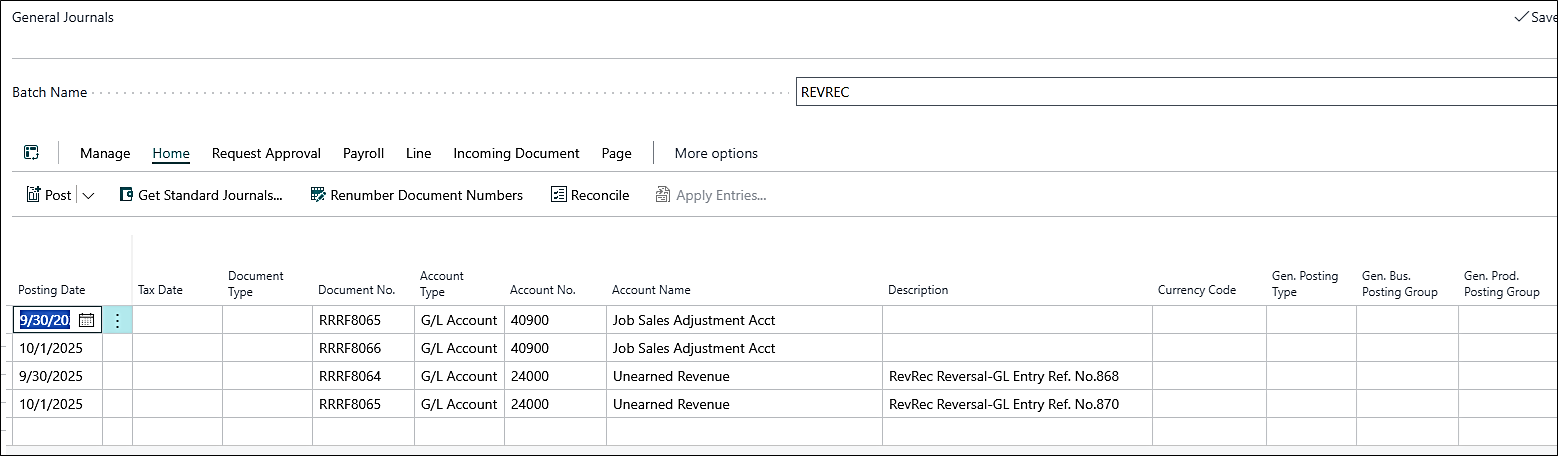Viewport: 1558px width, 456px height.
Task: Expand the Post dropdown arrow
Action: [x=88, y=196]
